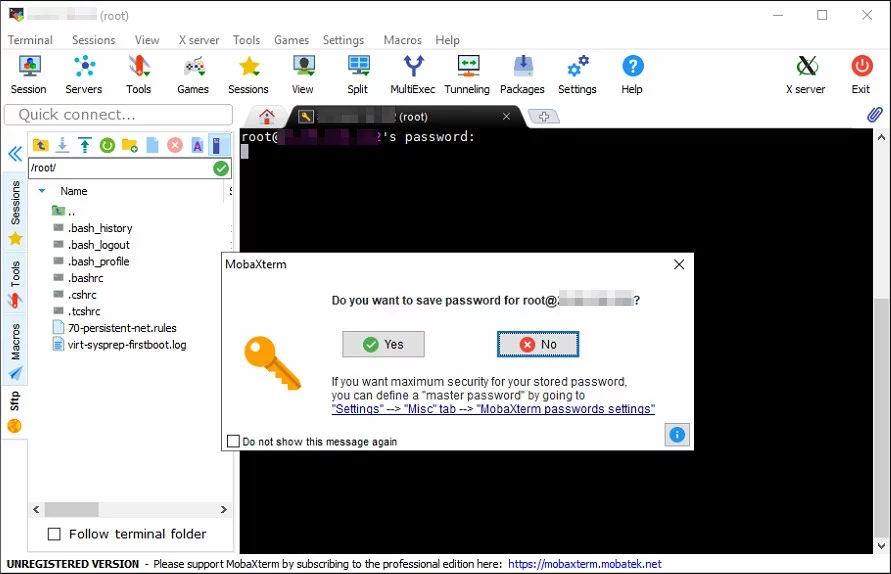Switch to the Macros side tab
Viewport: 891px width, 574px height.
tap(15, 351)
